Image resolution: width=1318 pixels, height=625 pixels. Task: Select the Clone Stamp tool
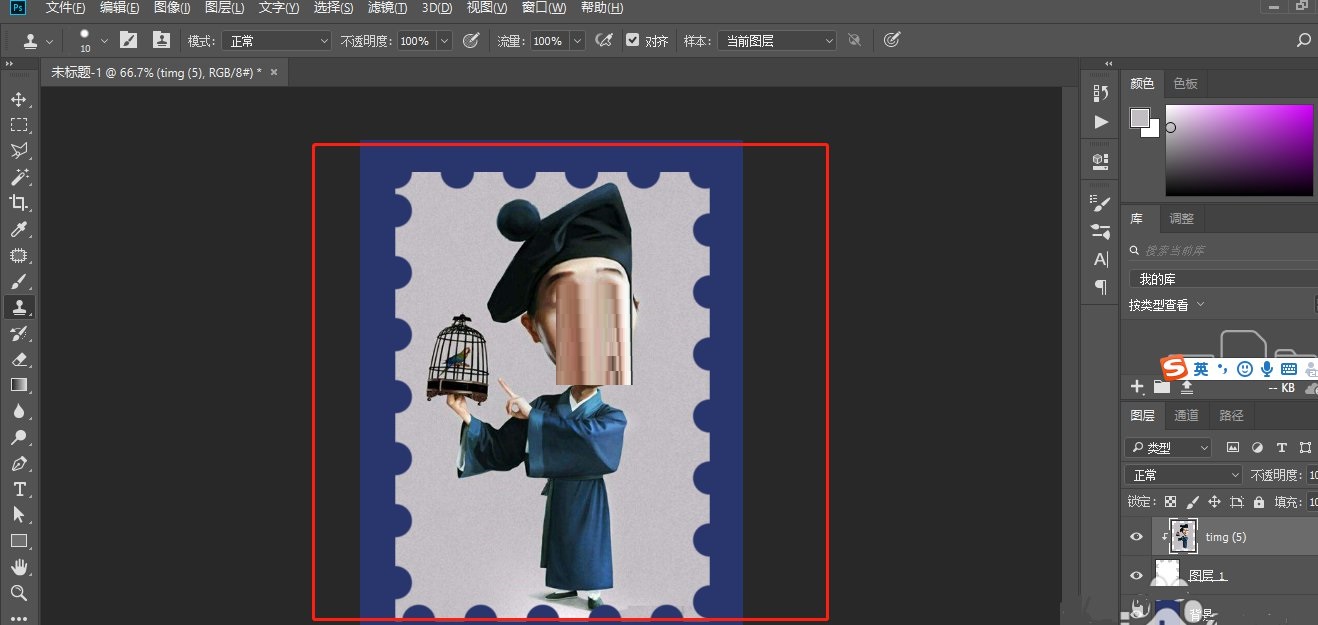(18, 307)
